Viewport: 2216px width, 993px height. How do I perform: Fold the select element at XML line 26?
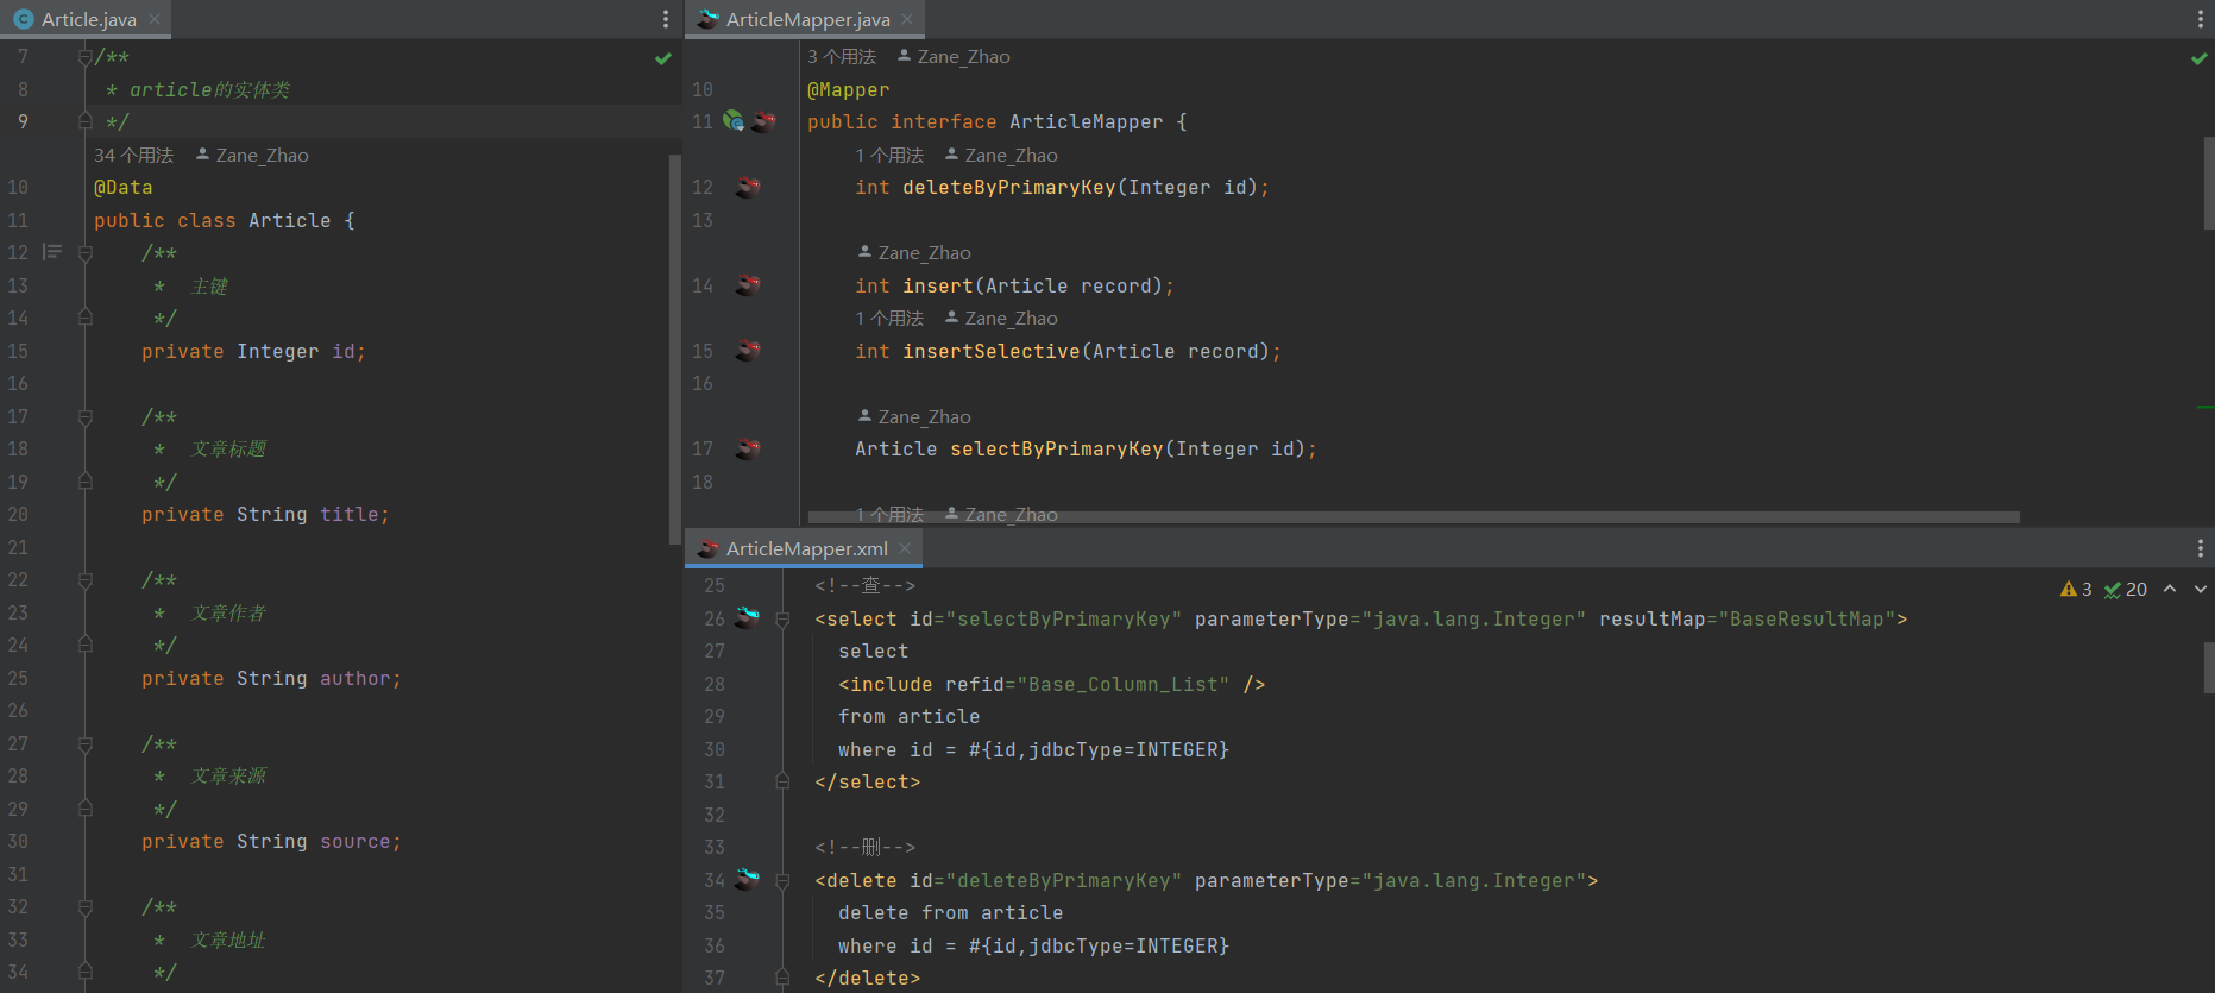(x=782, y=619)
